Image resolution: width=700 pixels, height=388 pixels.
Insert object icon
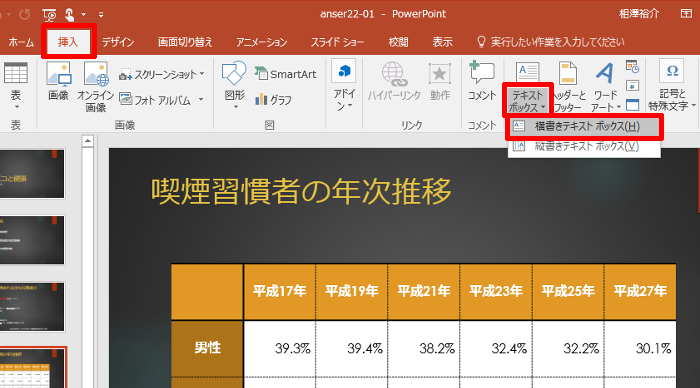(x=632, y=105)
